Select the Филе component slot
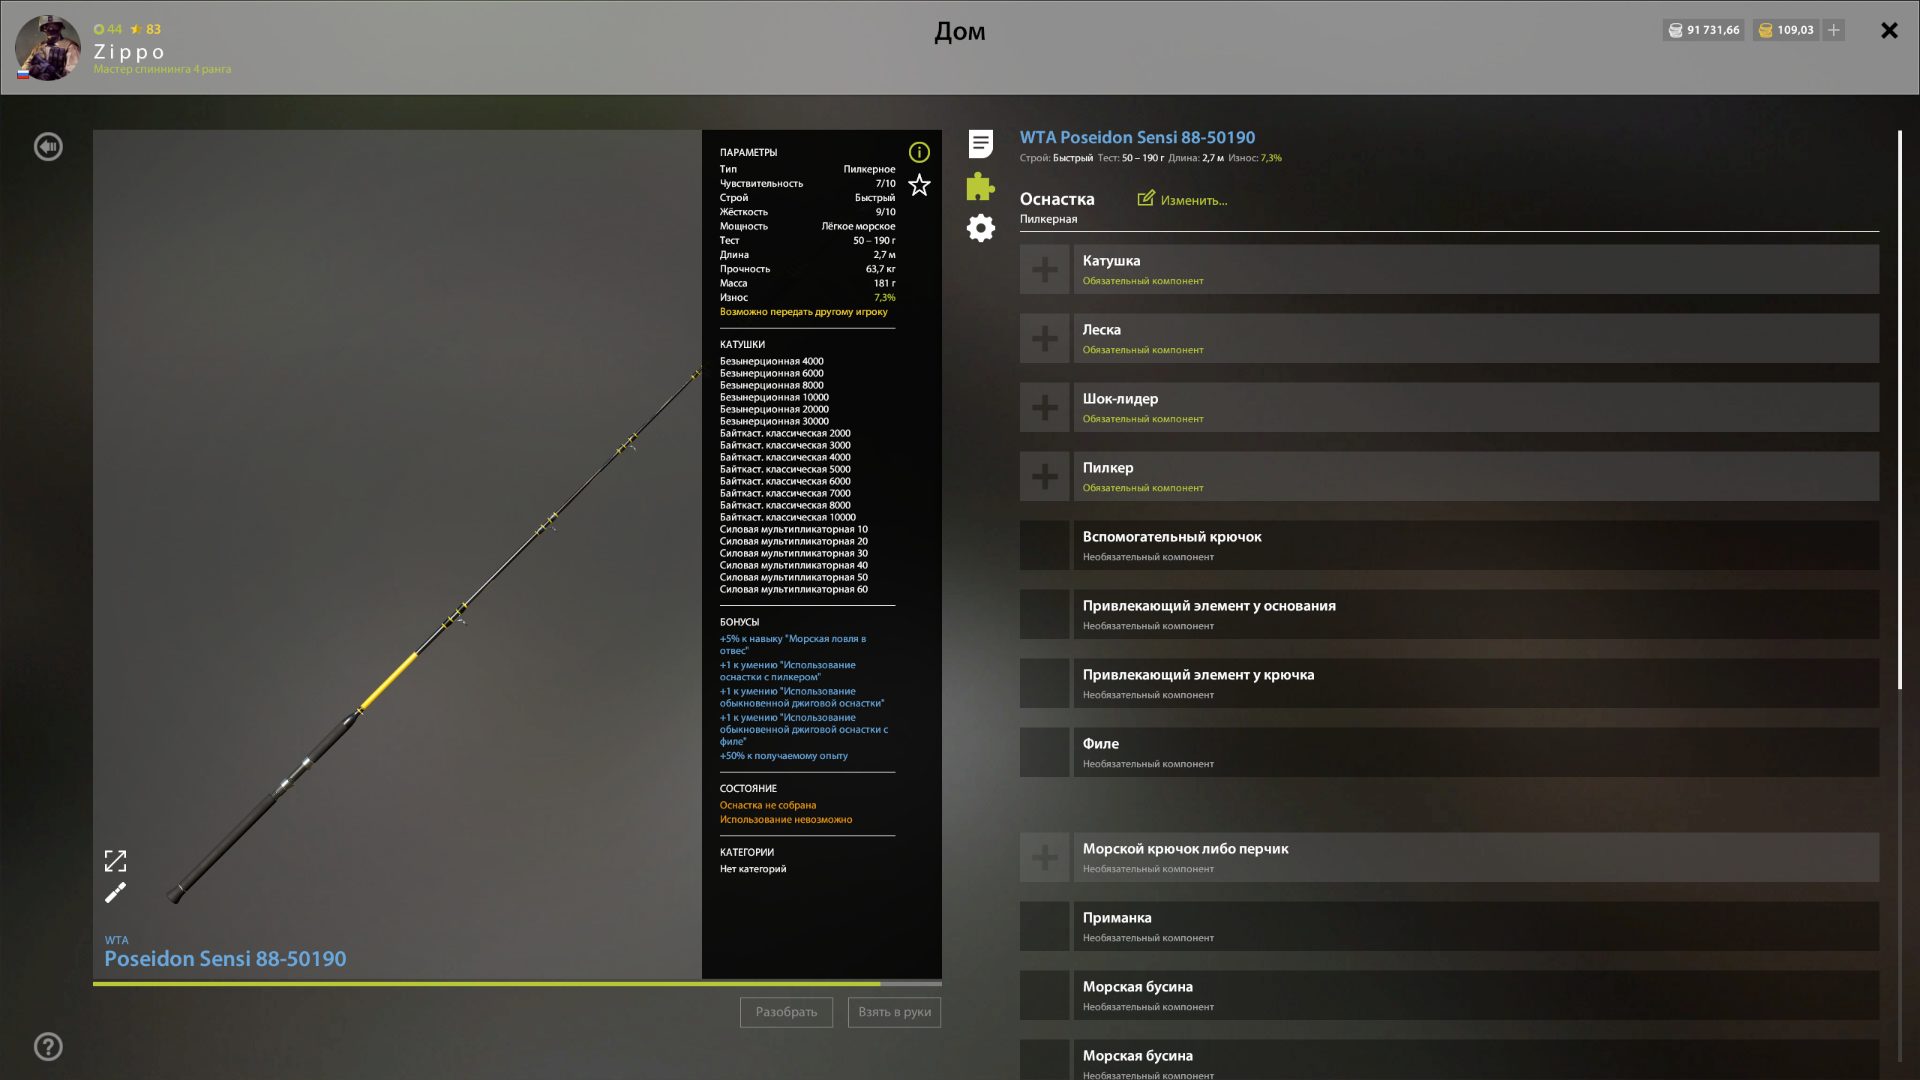Image resolution: width=1920 pixels, height=1080 pixels. click(x=1449, y=752)
